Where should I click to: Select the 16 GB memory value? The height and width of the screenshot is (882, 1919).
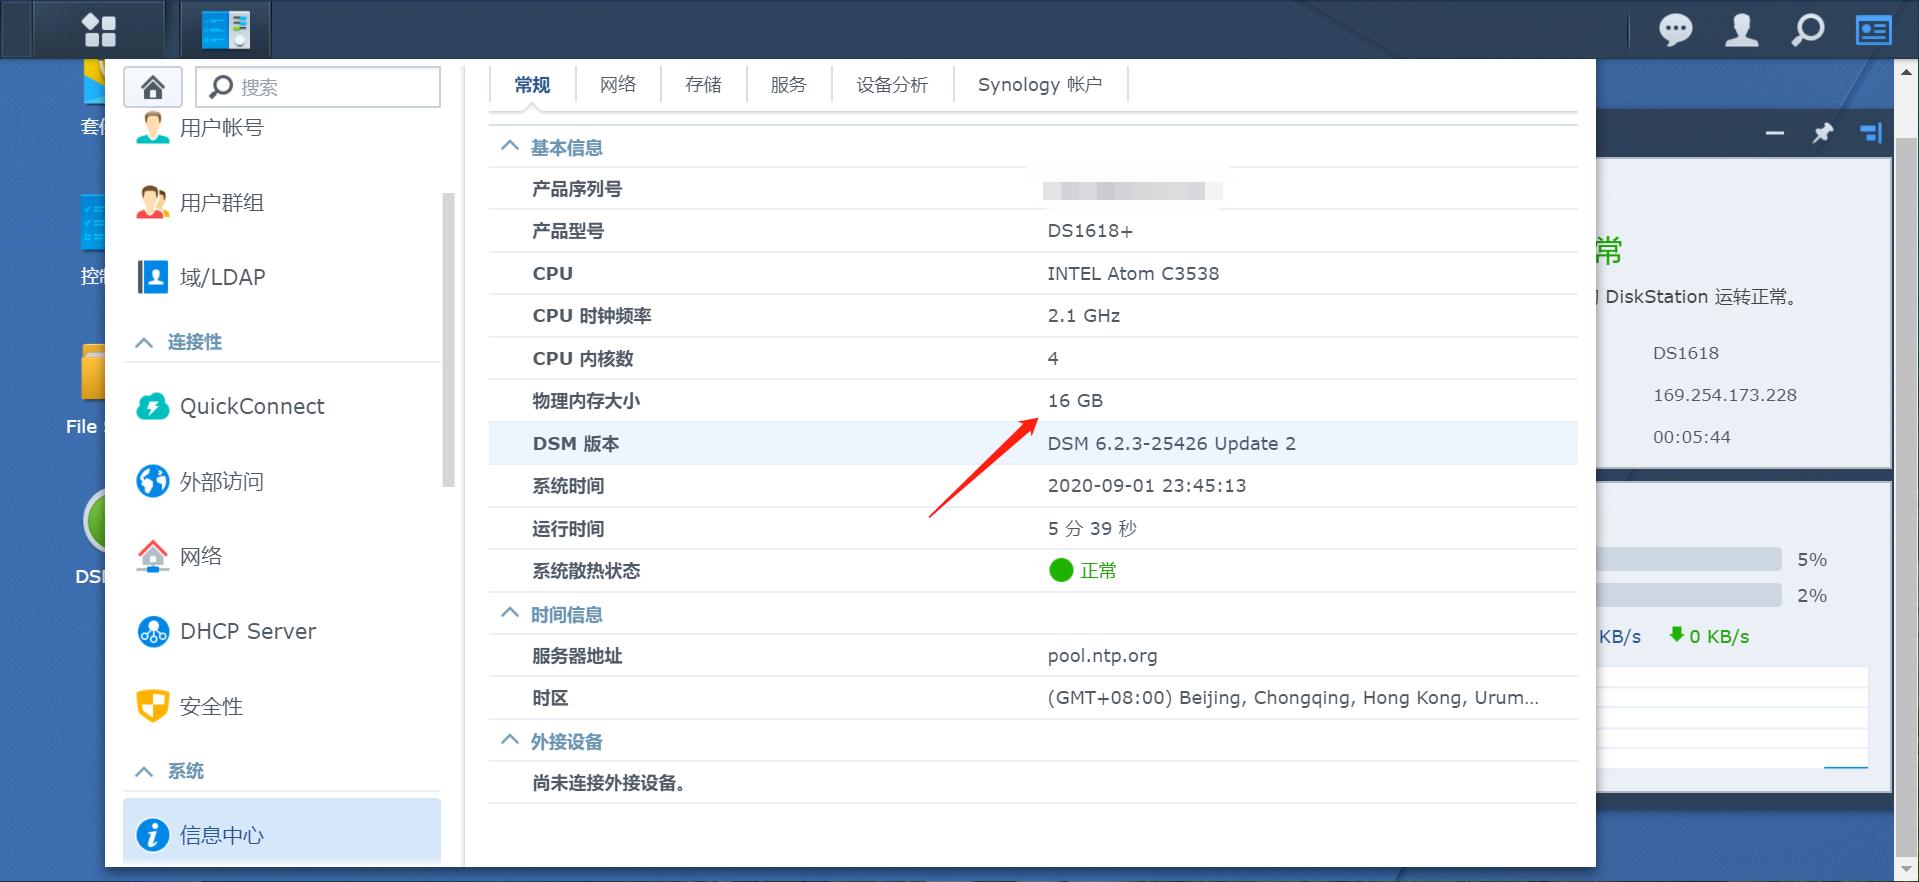point(1075,401)
